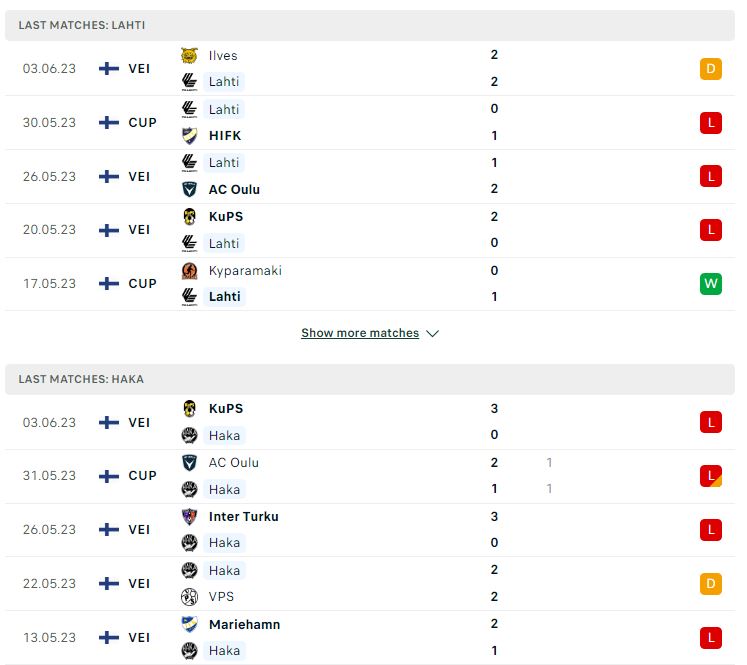Click the Kyparamaki team logo
The width and height of the screenshot is (747, 665).
[x=190, y=271]
